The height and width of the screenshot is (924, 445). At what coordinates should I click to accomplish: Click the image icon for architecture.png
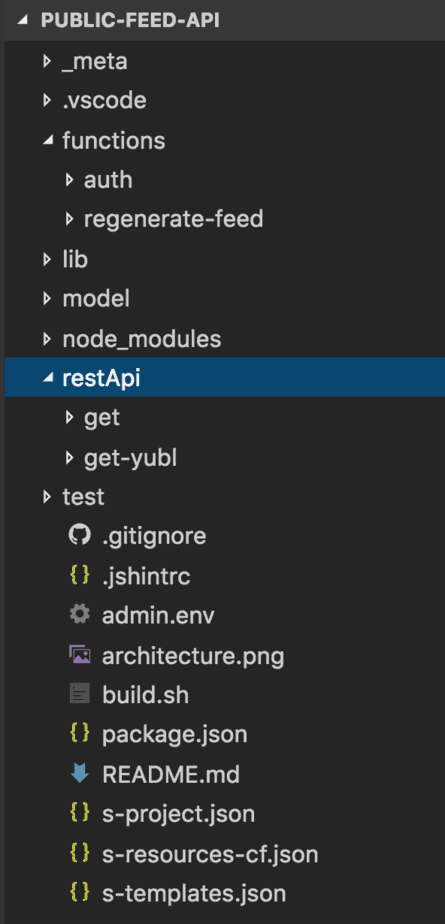pos(80,655)
